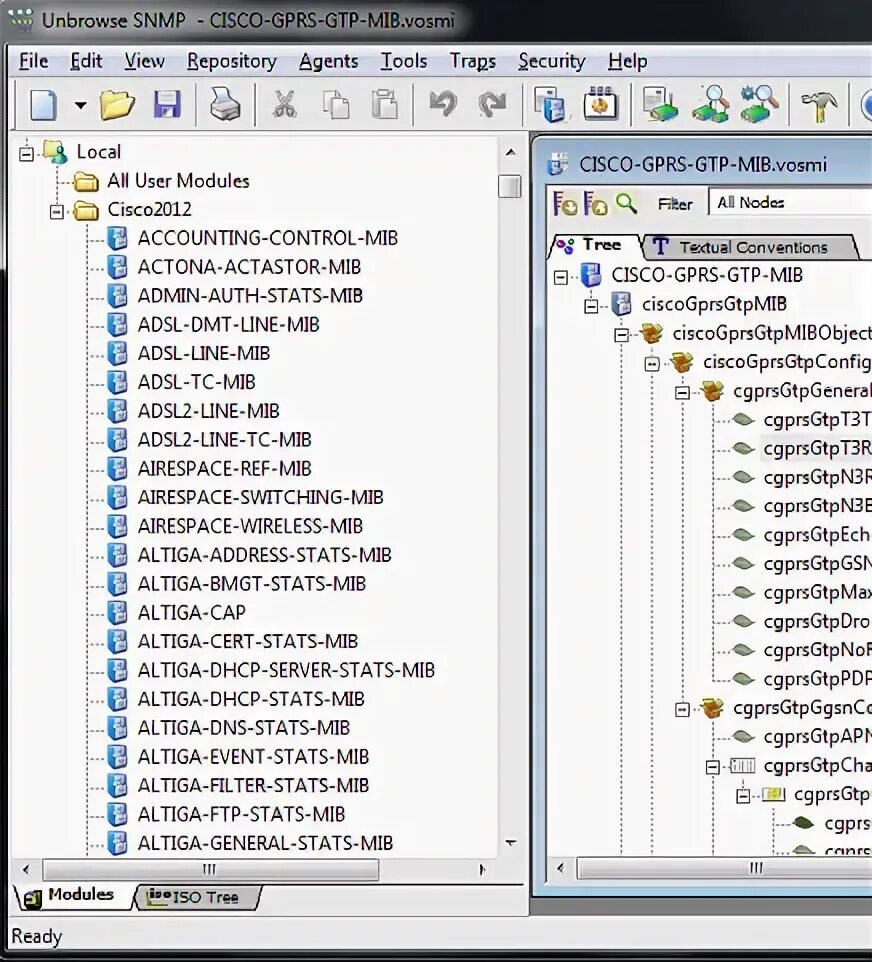This screenshot has width=872, height=962.
Task: Open the Security menu
Action: (x=551, y=61)
